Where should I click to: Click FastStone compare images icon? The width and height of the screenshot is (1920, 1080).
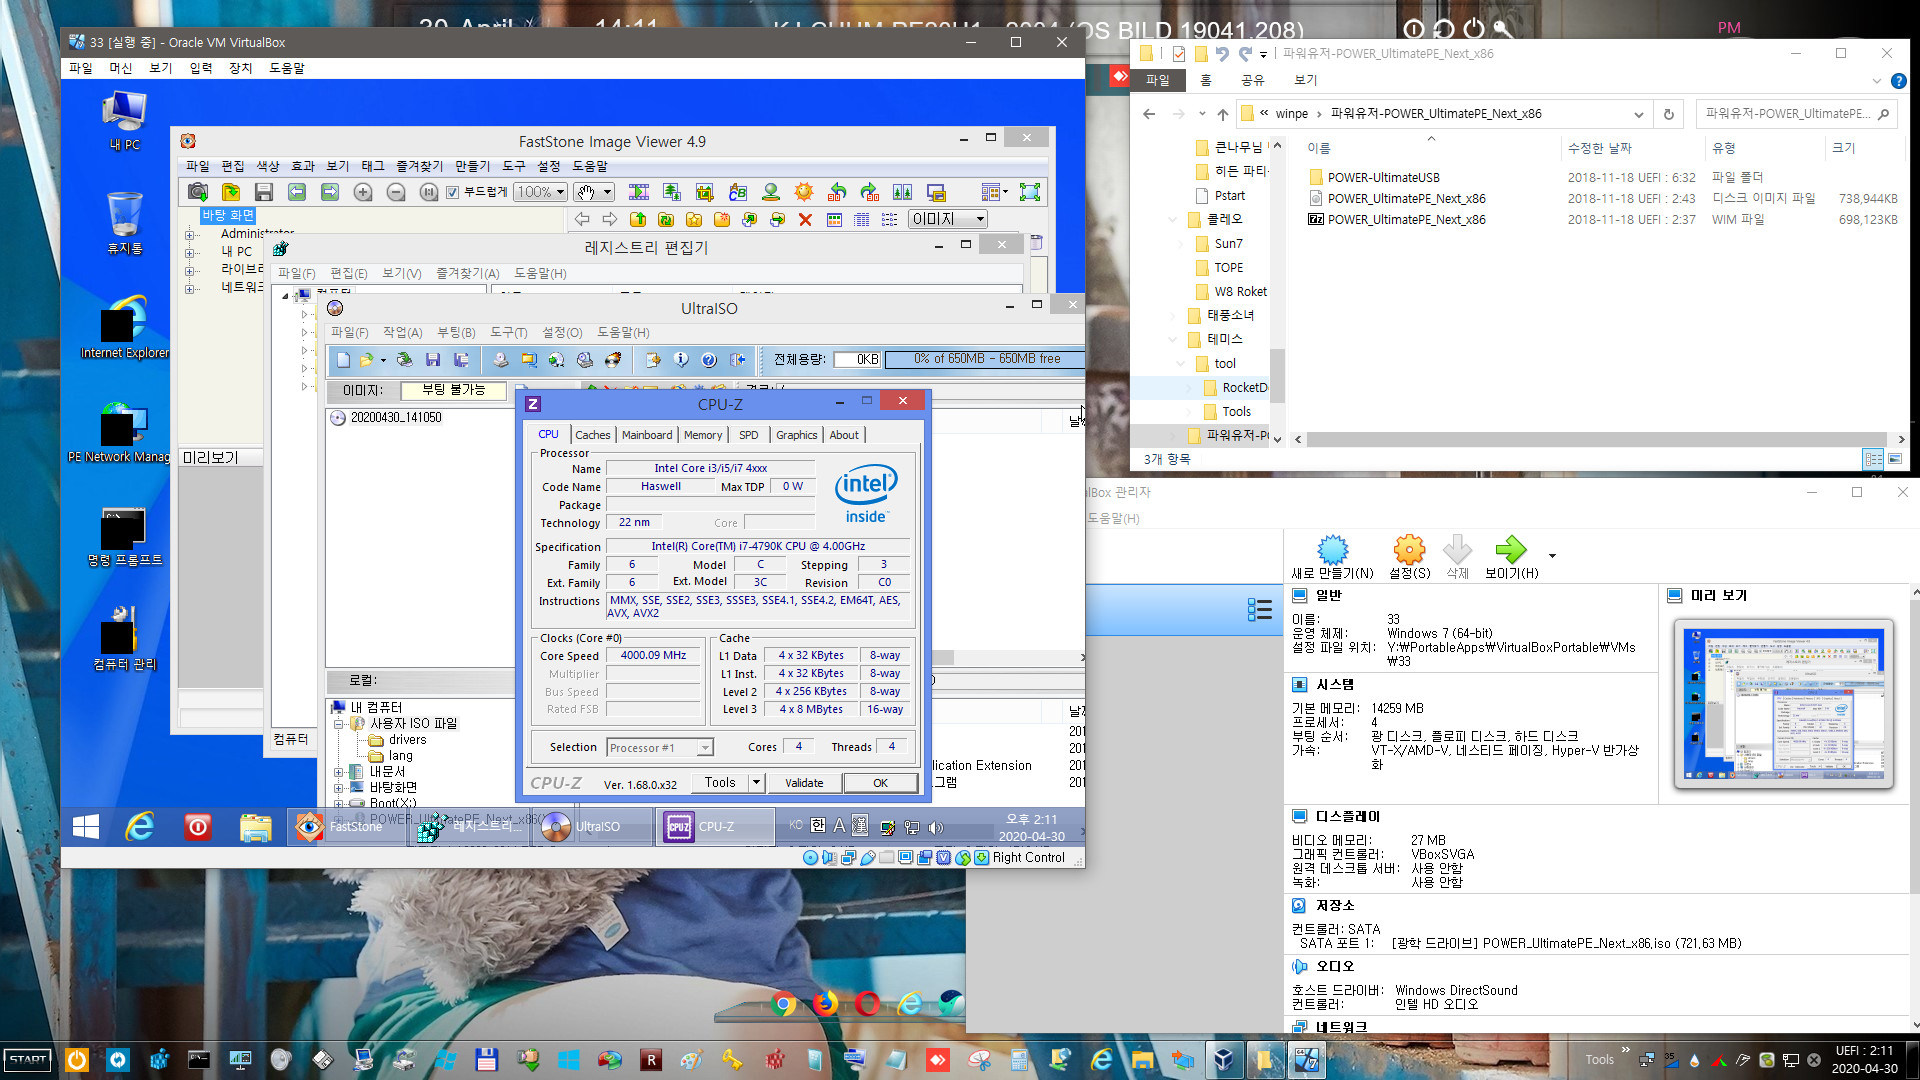pyautogui.click(x=903, y=192)
